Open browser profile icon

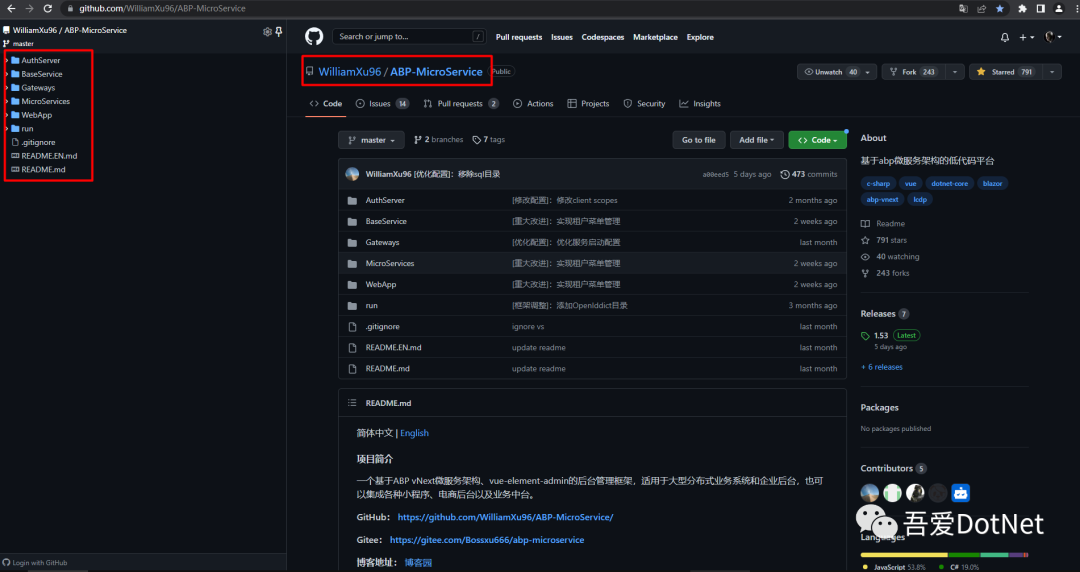click(x=1059, y=8)
